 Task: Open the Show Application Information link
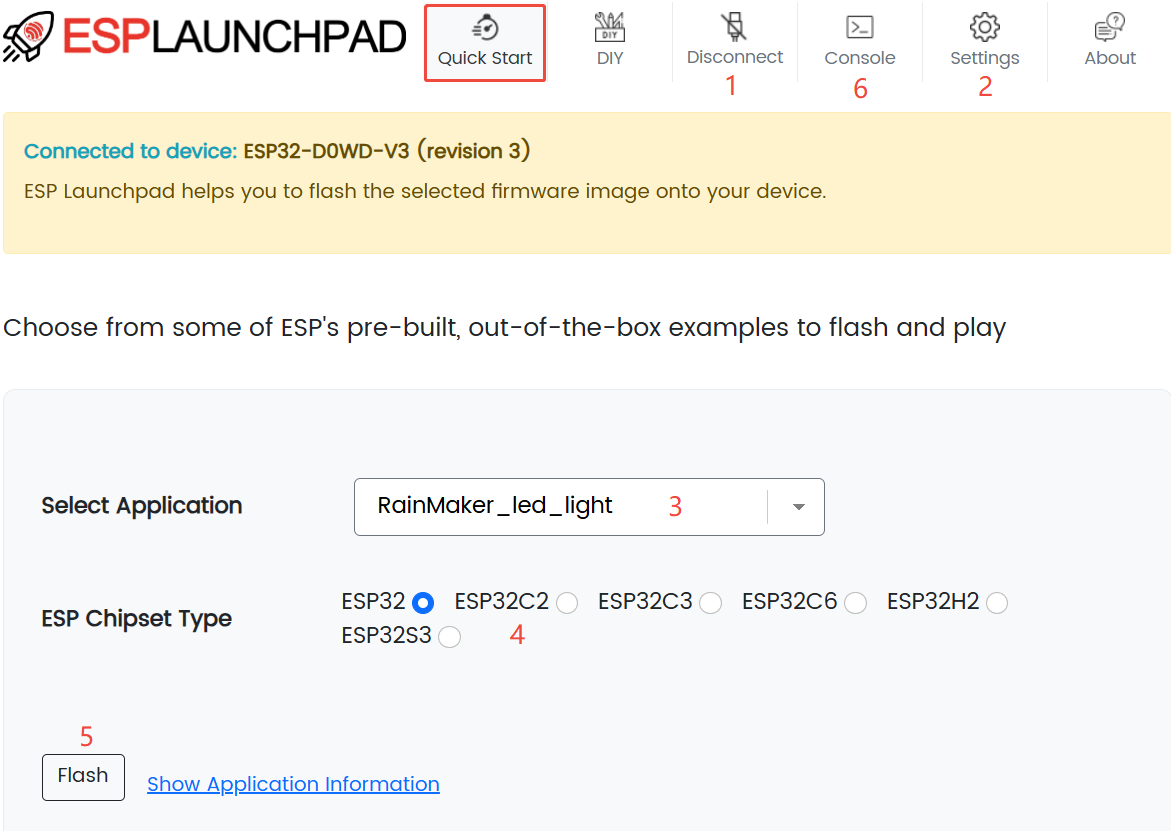(x=293, y=784)
